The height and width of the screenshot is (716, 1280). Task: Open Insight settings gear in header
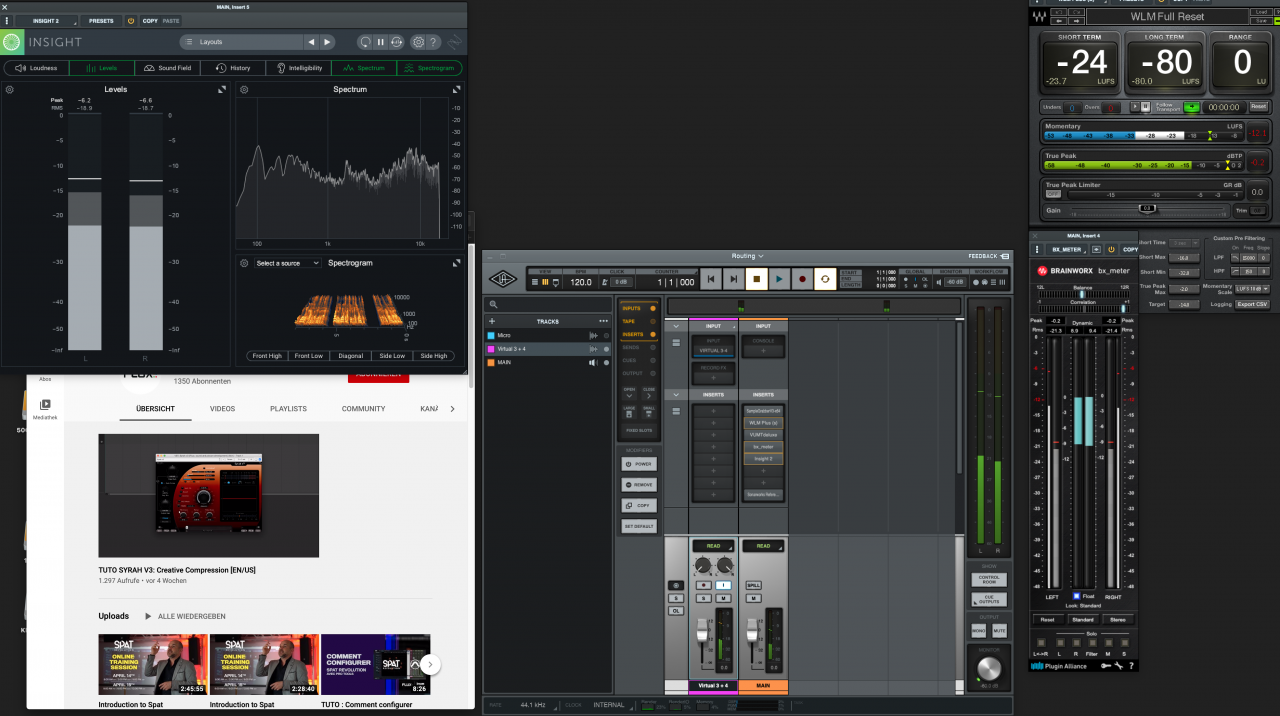[x=418, y=42]
